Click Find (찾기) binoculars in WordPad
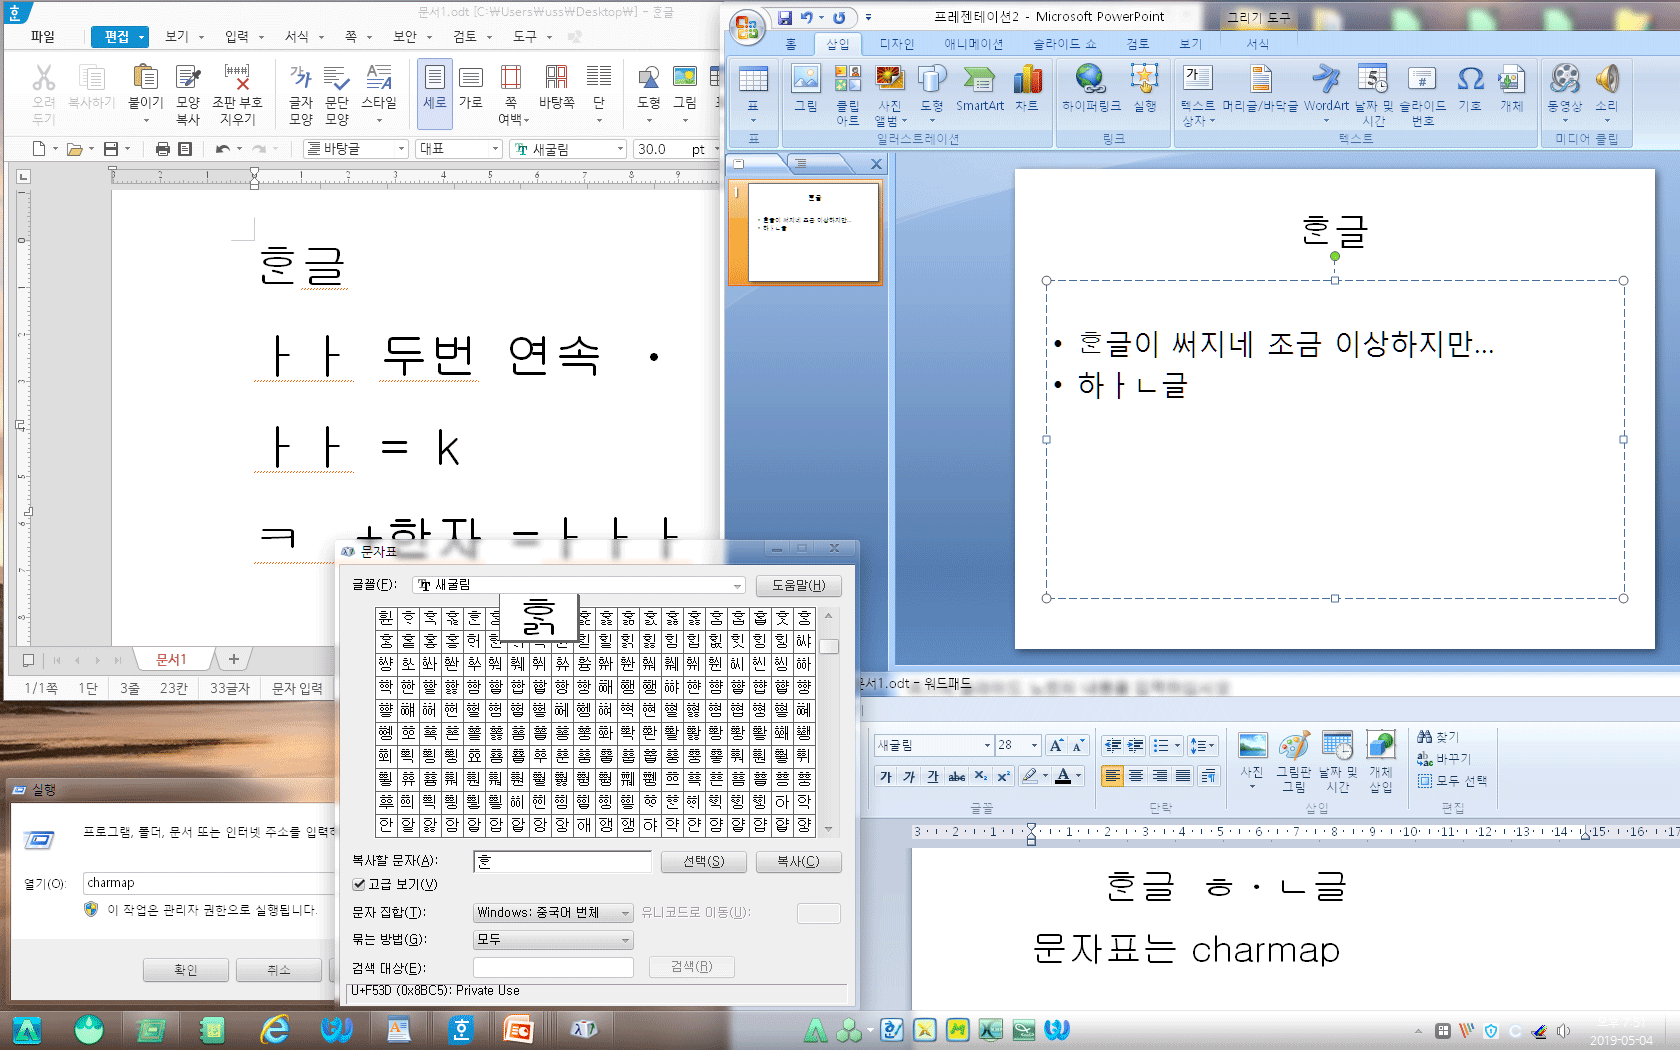The height and width of the screenshot is (1050, 1680). [1438, 737]
